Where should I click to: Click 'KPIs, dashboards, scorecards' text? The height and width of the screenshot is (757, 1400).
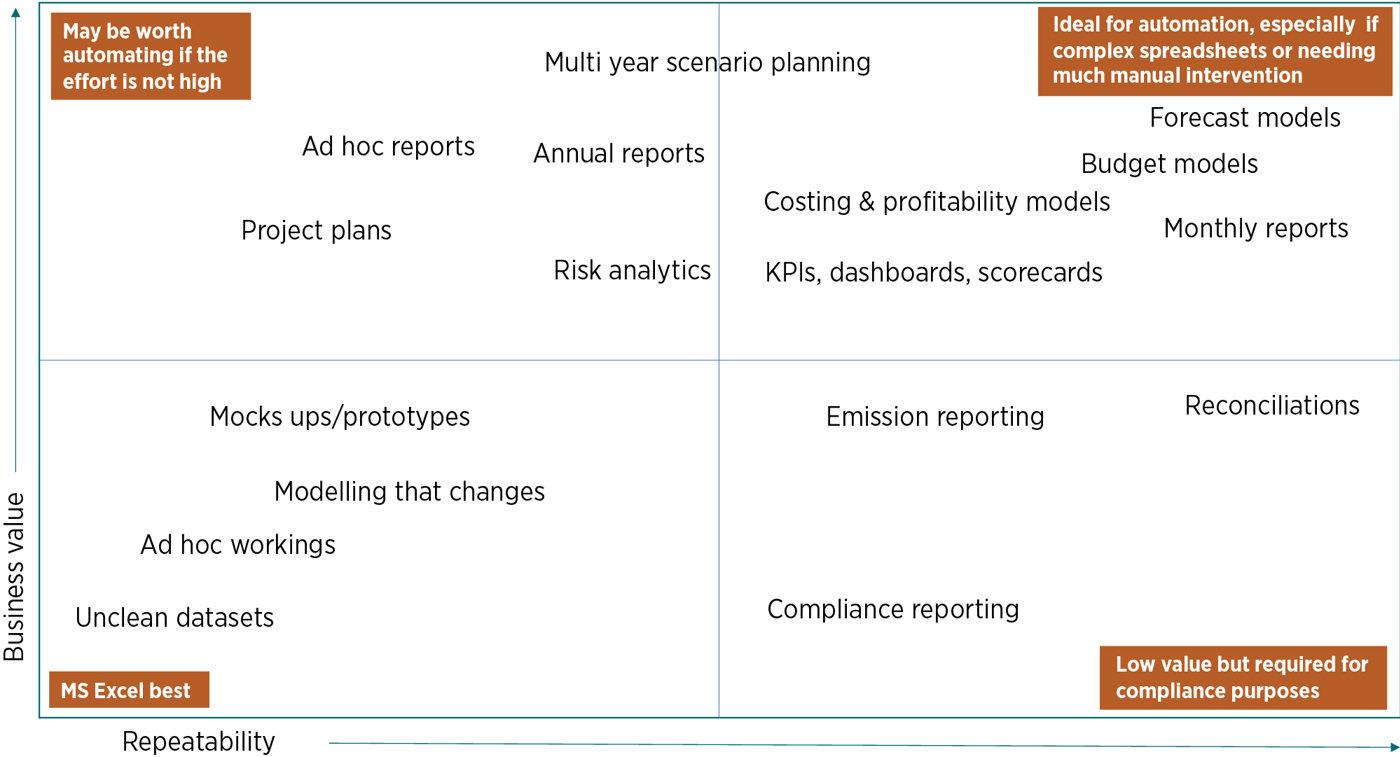[x=933, y=273]
